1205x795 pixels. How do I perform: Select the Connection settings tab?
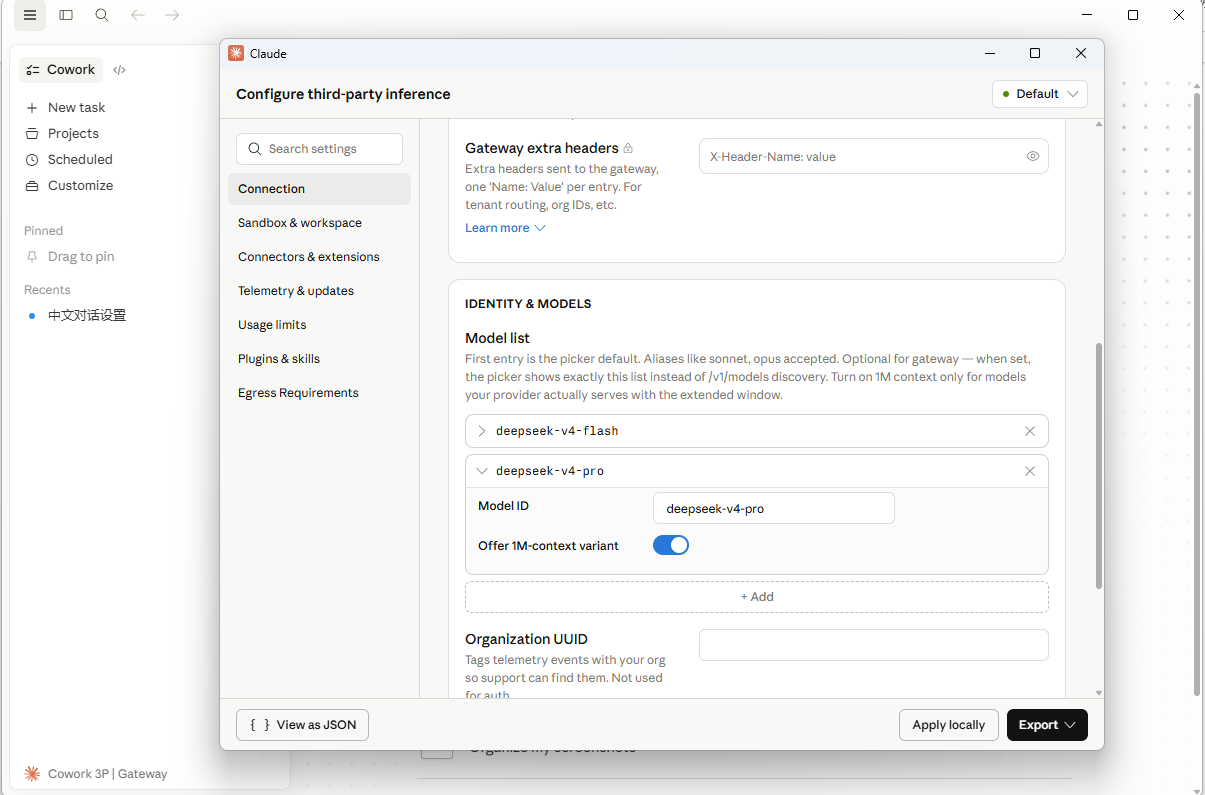click(x=319, y=189)
